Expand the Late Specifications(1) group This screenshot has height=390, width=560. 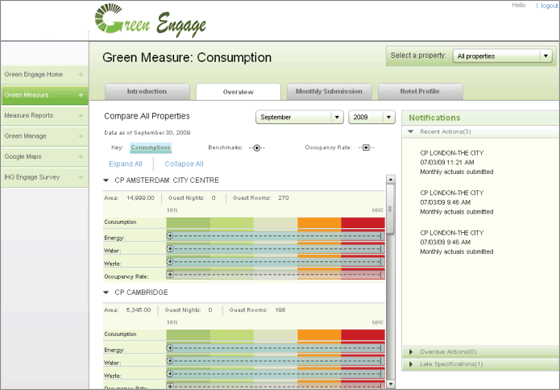pos(411,364)
